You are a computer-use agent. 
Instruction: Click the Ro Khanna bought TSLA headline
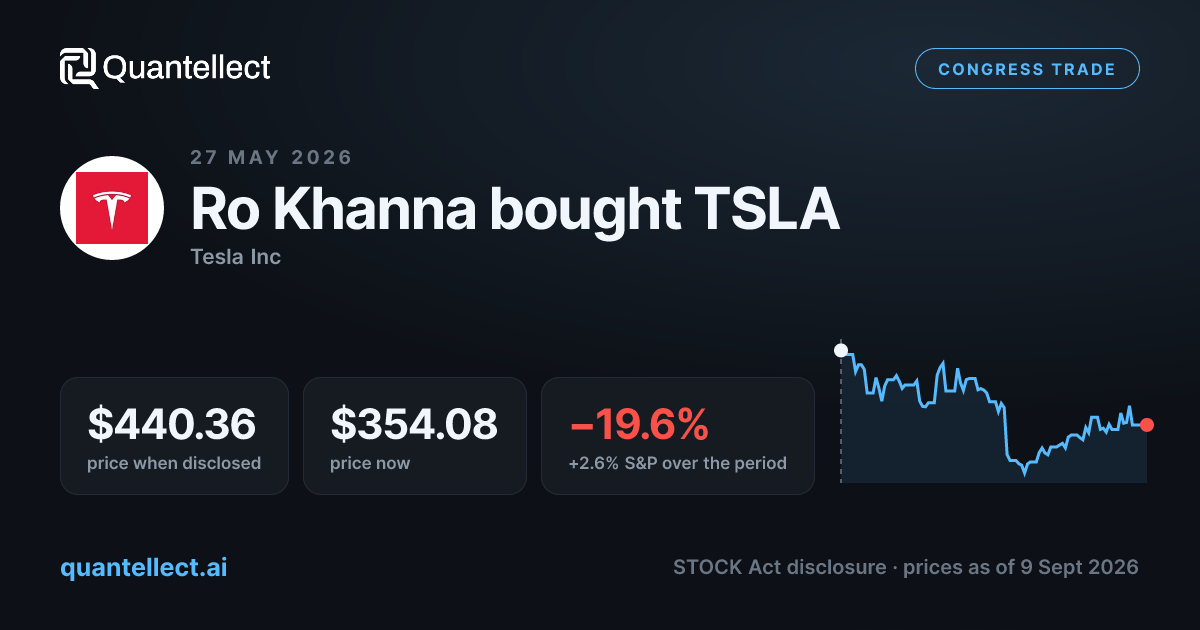pyautogui.click(x=515, y=209)
